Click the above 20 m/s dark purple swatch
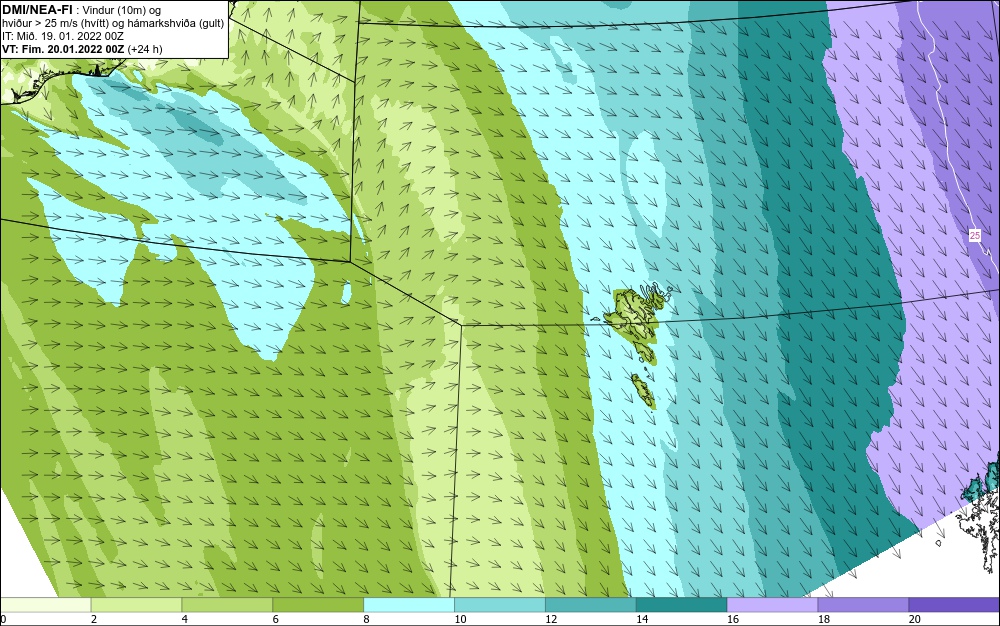Screen dimensions: 1000x626 (954, 605)
